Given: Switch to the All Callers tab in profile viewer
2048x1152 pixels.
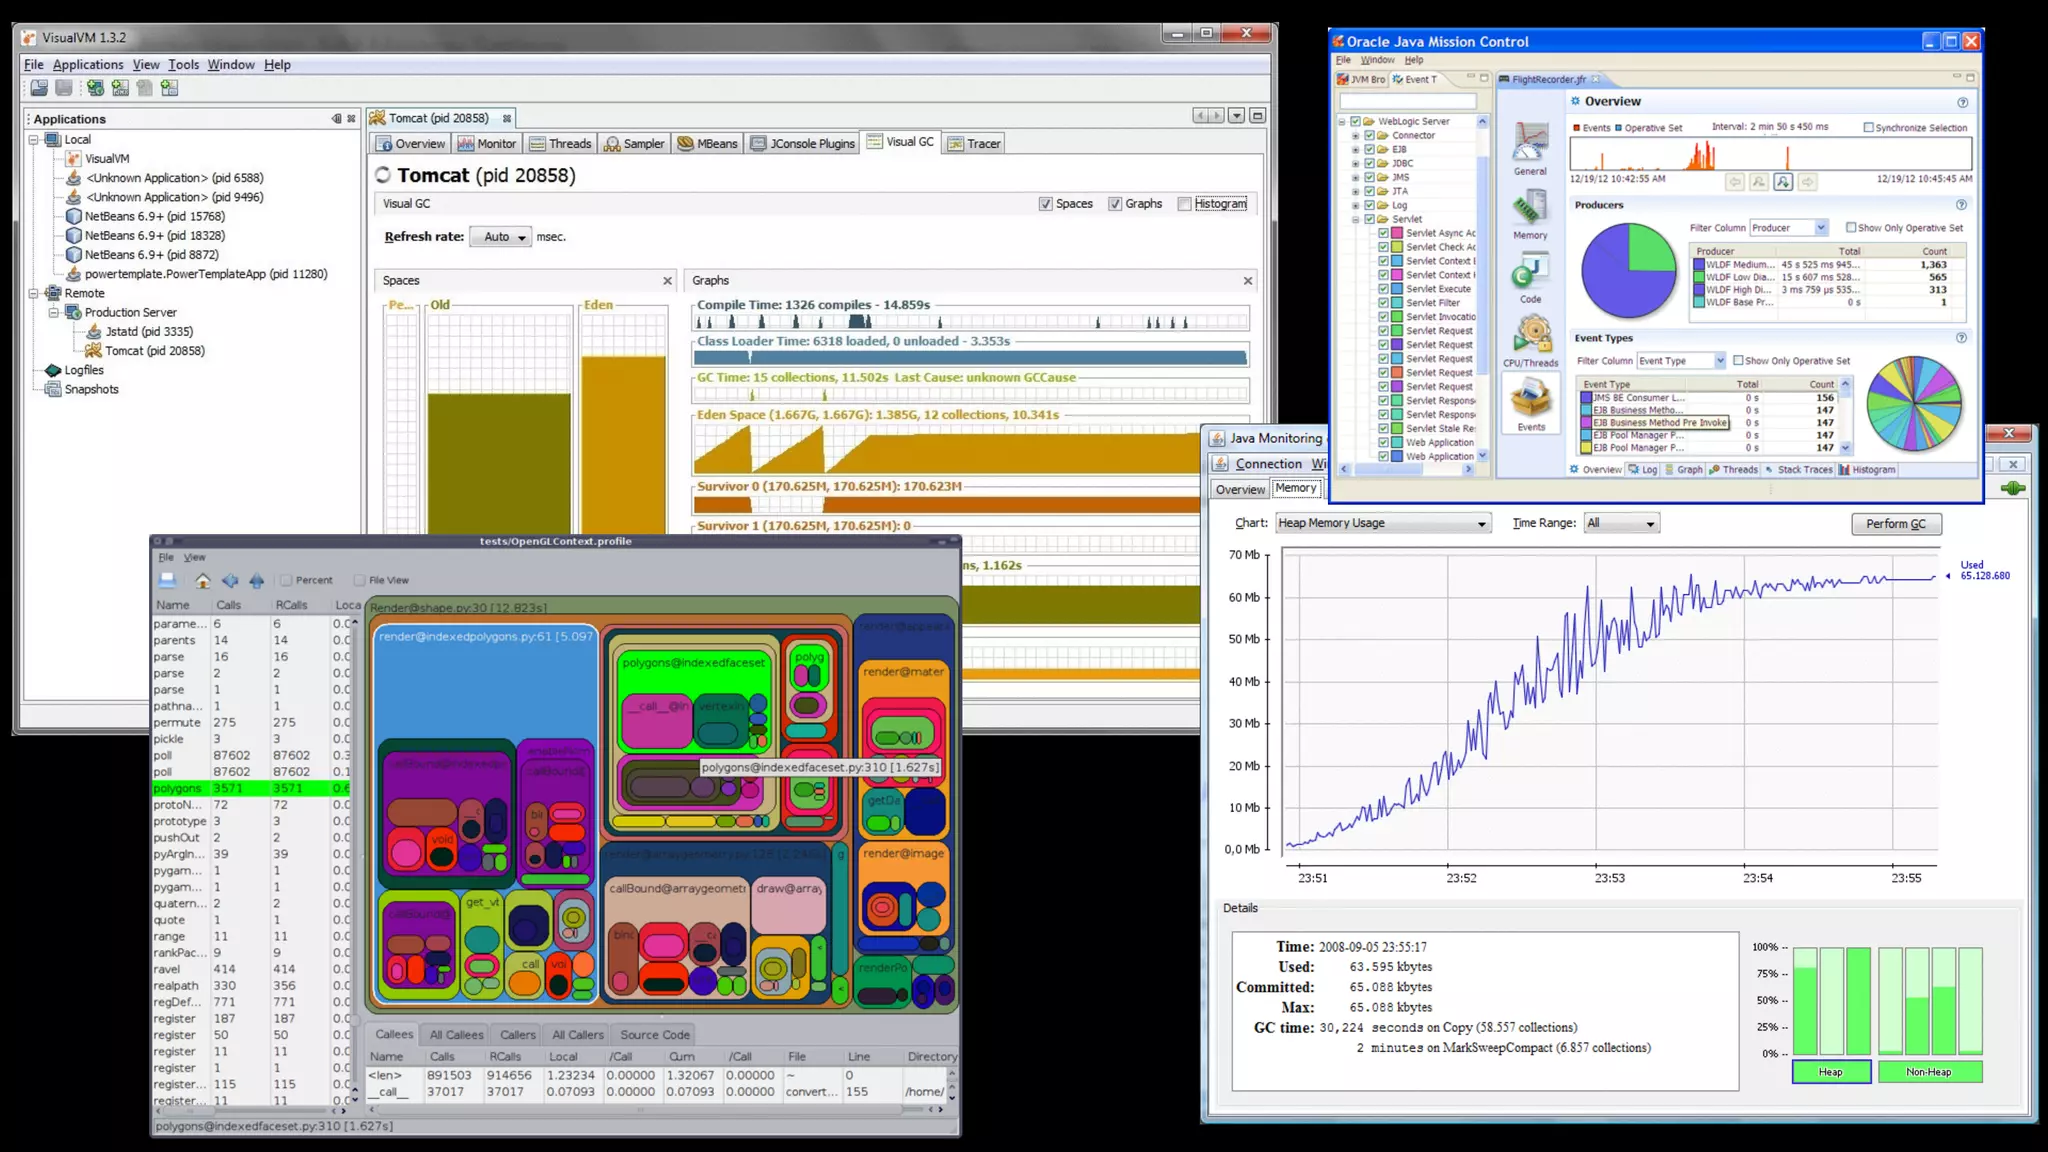Looking at the screenshot, I should point(577,1035).
